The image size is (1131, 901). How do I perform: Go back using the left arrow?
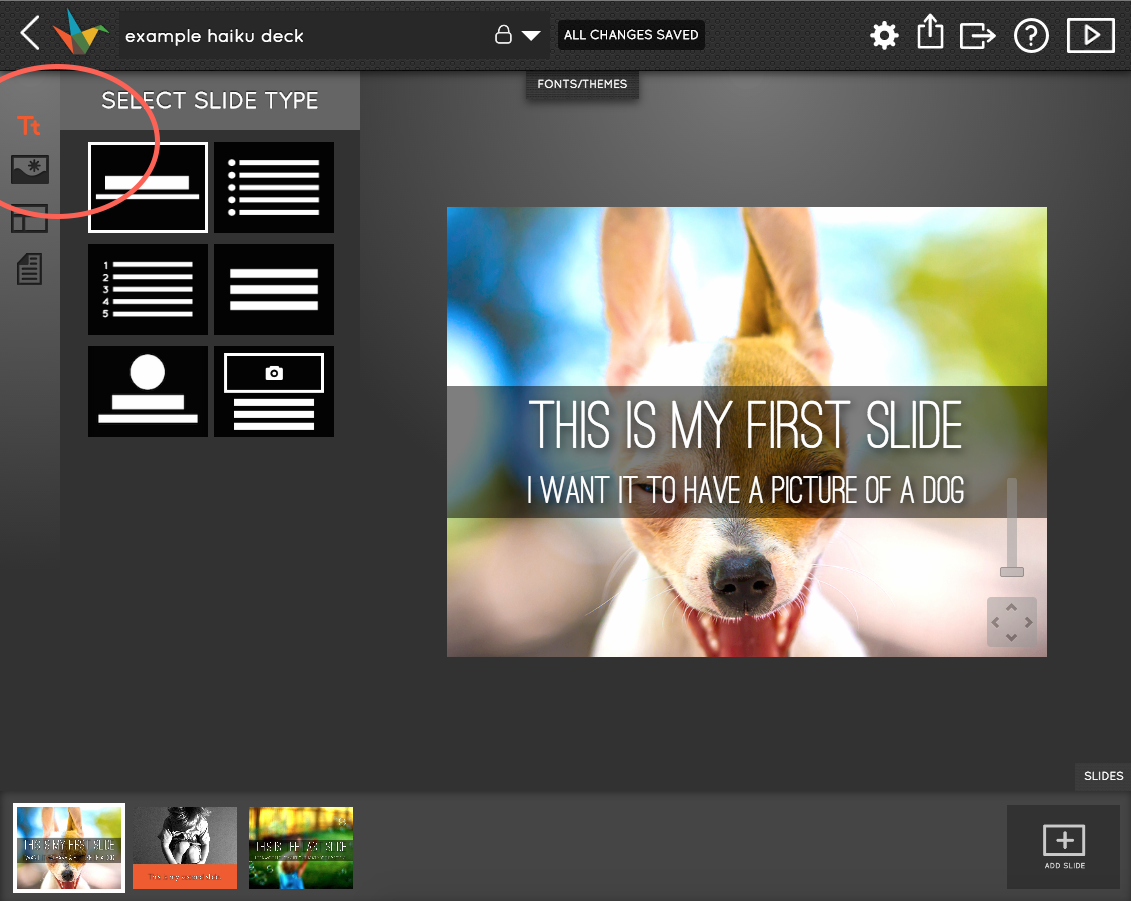pyautogui.click(x=30, y=34)
